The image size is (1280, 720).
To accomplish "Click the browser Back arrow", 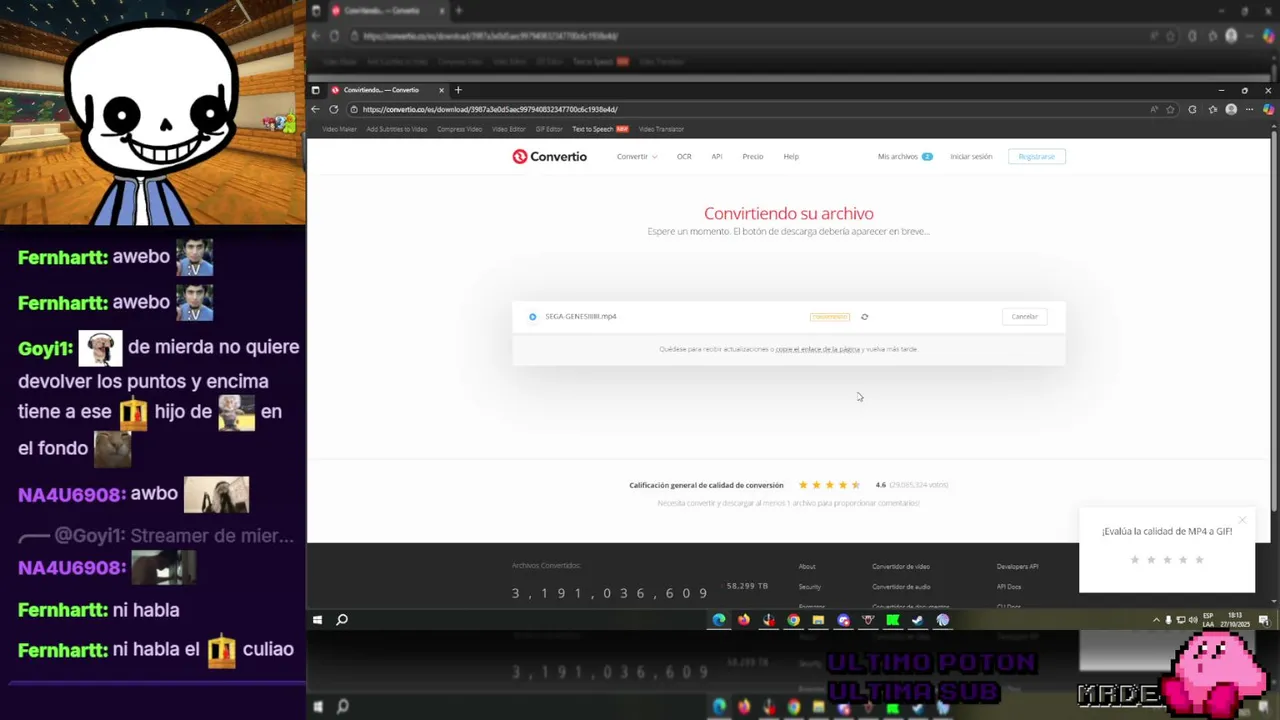I will coord(316,109).
